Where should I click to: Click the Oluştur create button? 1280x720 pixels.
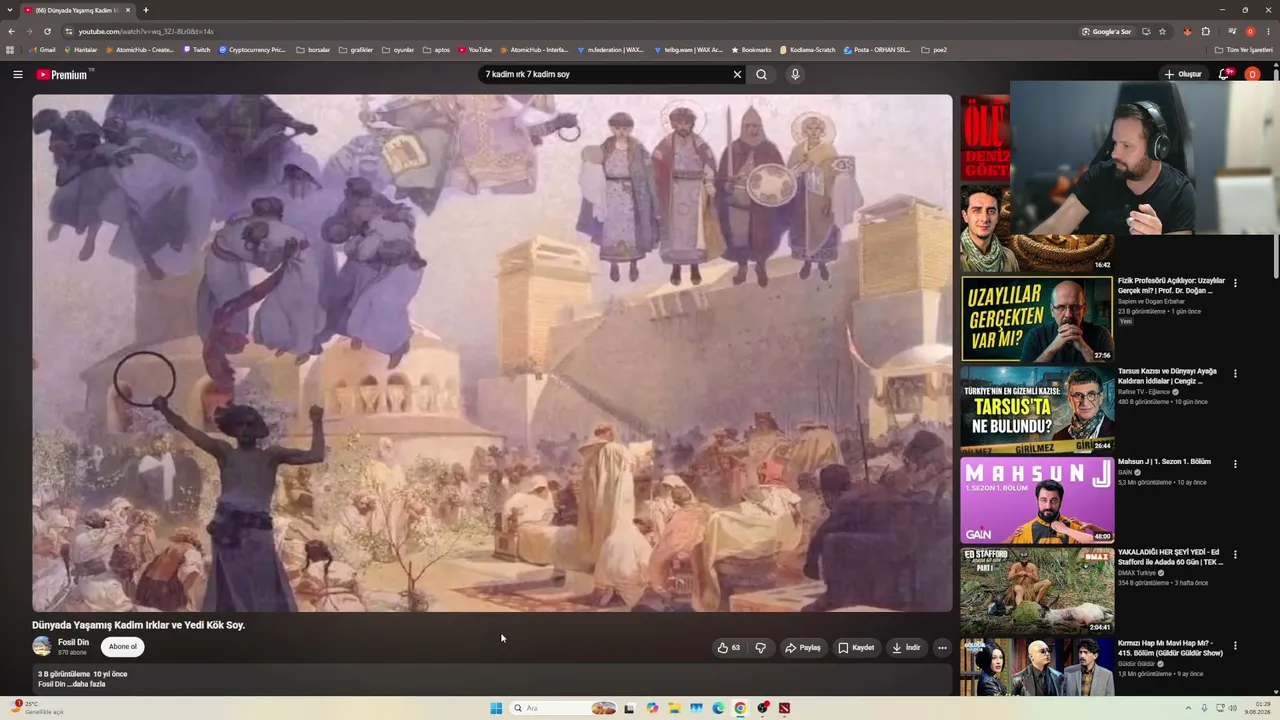click(x=1182, y=74)
